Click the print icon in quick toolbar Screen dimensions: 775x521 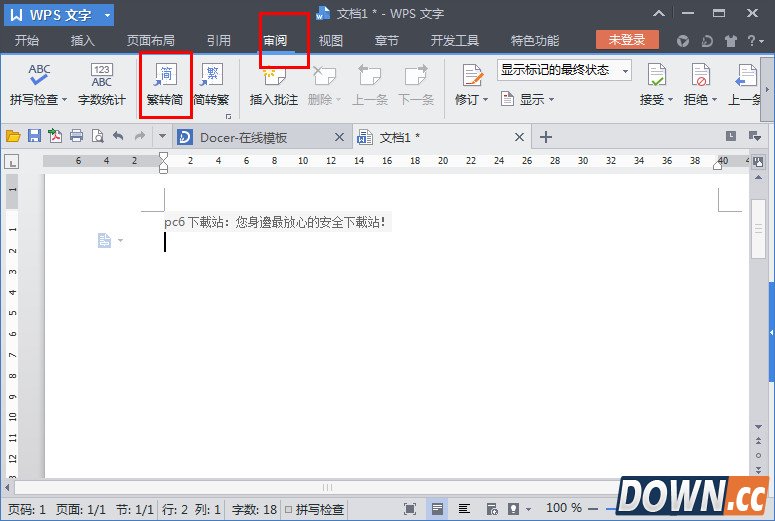[x=76, y=137]
